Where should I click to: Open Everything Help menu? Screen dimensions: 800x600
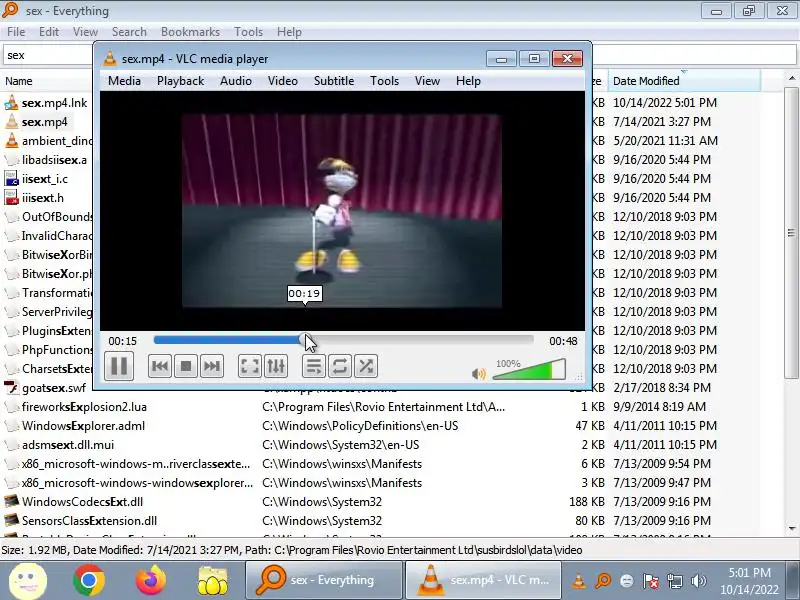pos(289,32)
